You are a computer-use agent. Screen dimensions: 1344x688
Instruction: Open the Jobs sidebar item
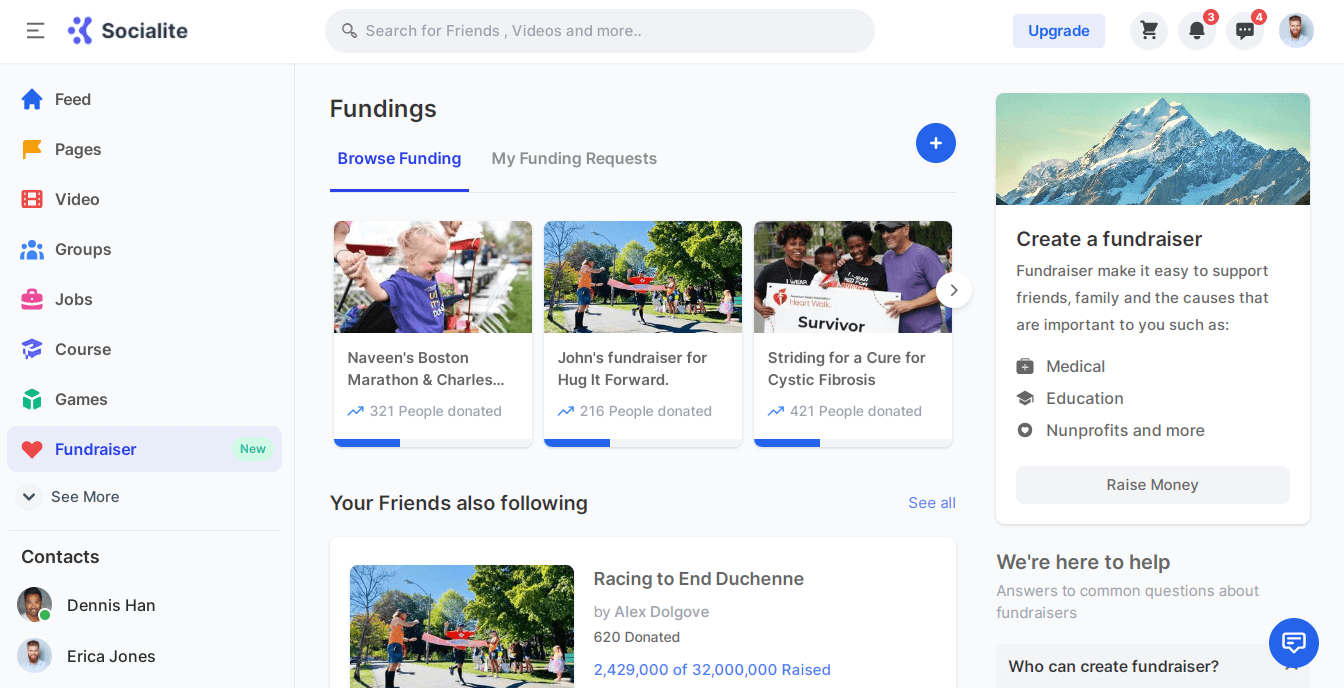coord(74,300)
